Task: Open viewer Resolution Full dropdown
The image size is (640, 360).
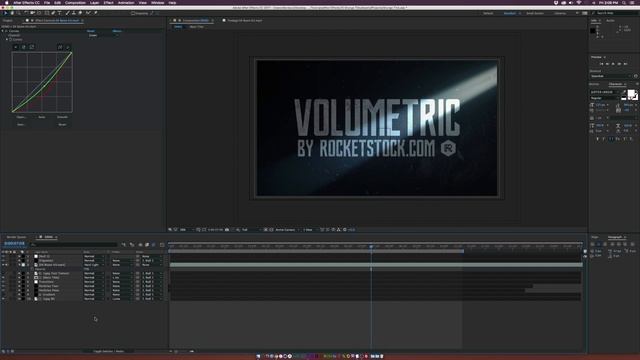Action: coord(250,230)
